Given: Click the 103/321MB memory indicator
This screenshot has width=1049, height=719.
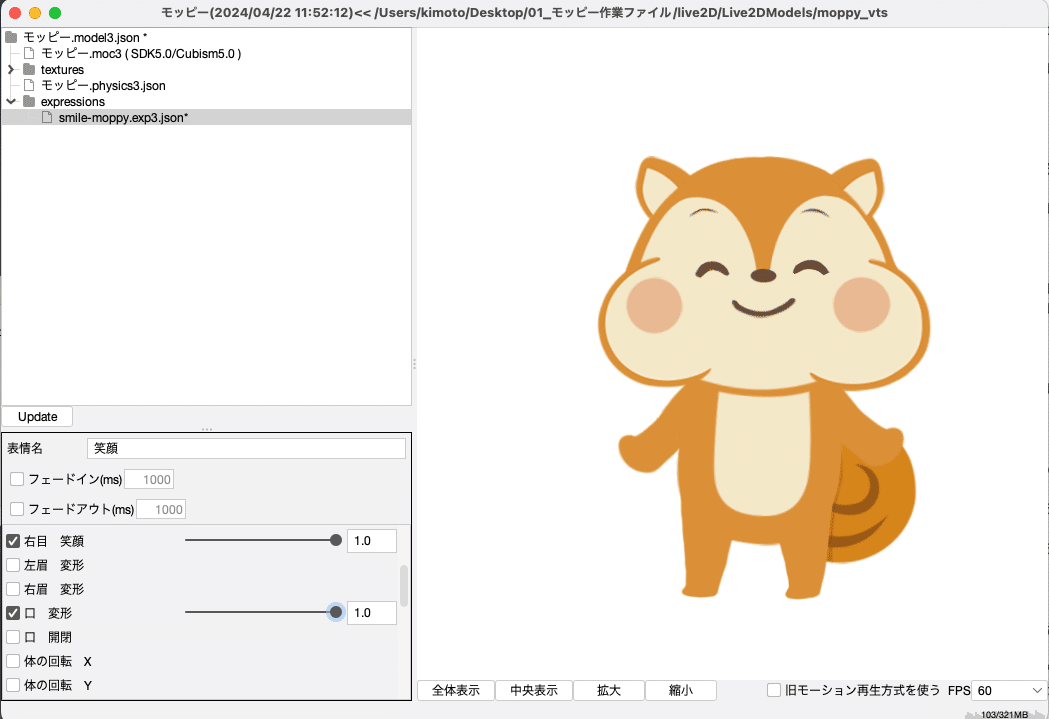Looking at the screenshot, I should pos(1004,714).
